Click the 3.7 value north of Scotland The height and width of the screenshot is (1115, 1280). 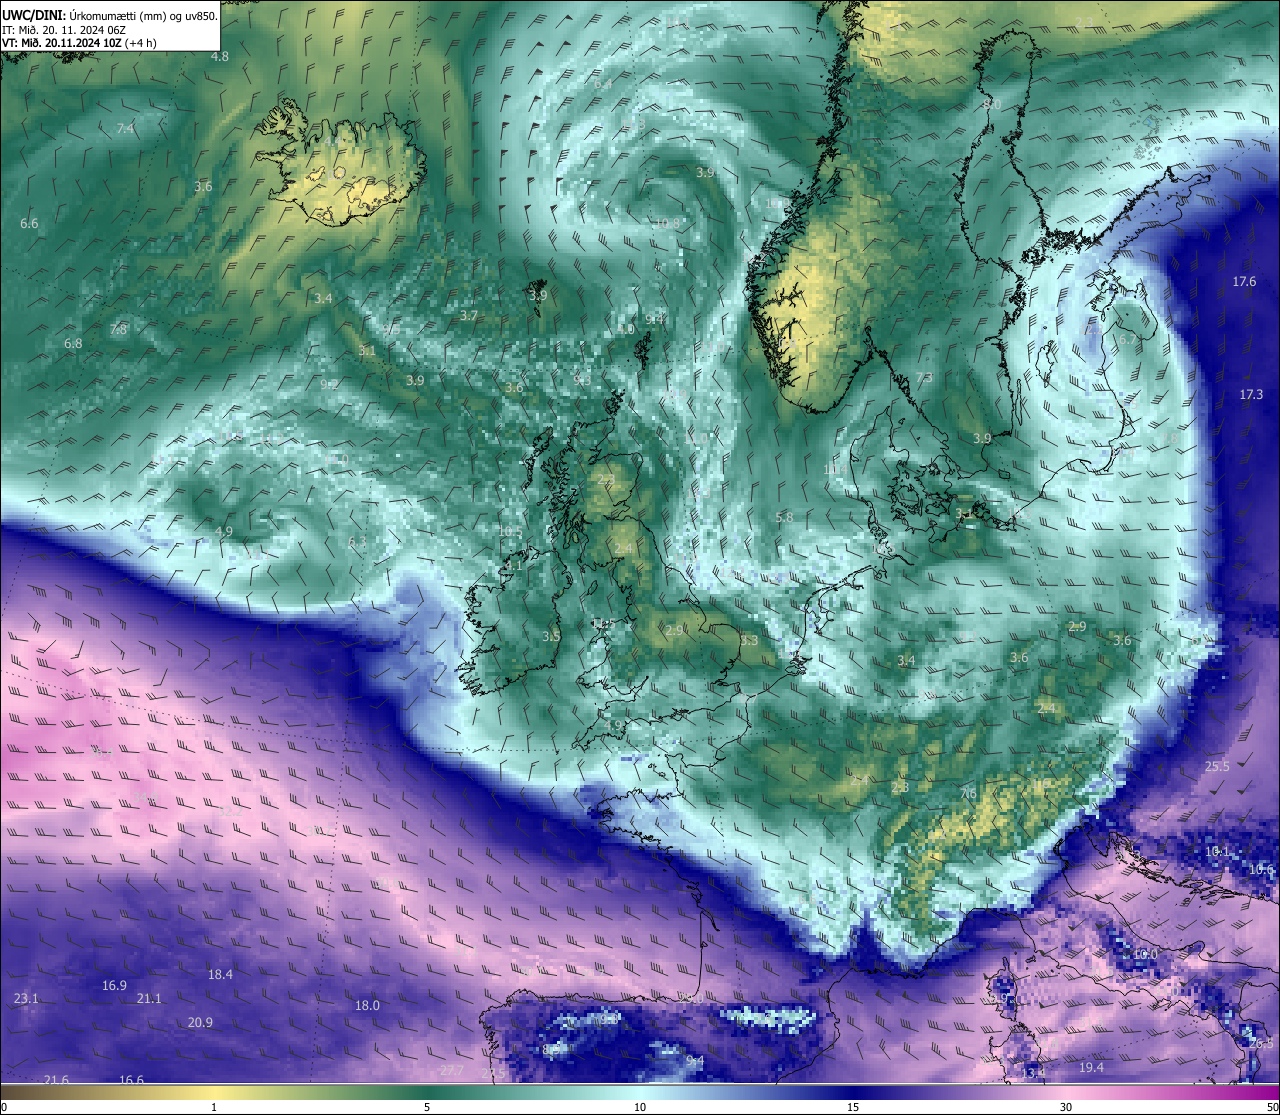[x=468, y=315]
